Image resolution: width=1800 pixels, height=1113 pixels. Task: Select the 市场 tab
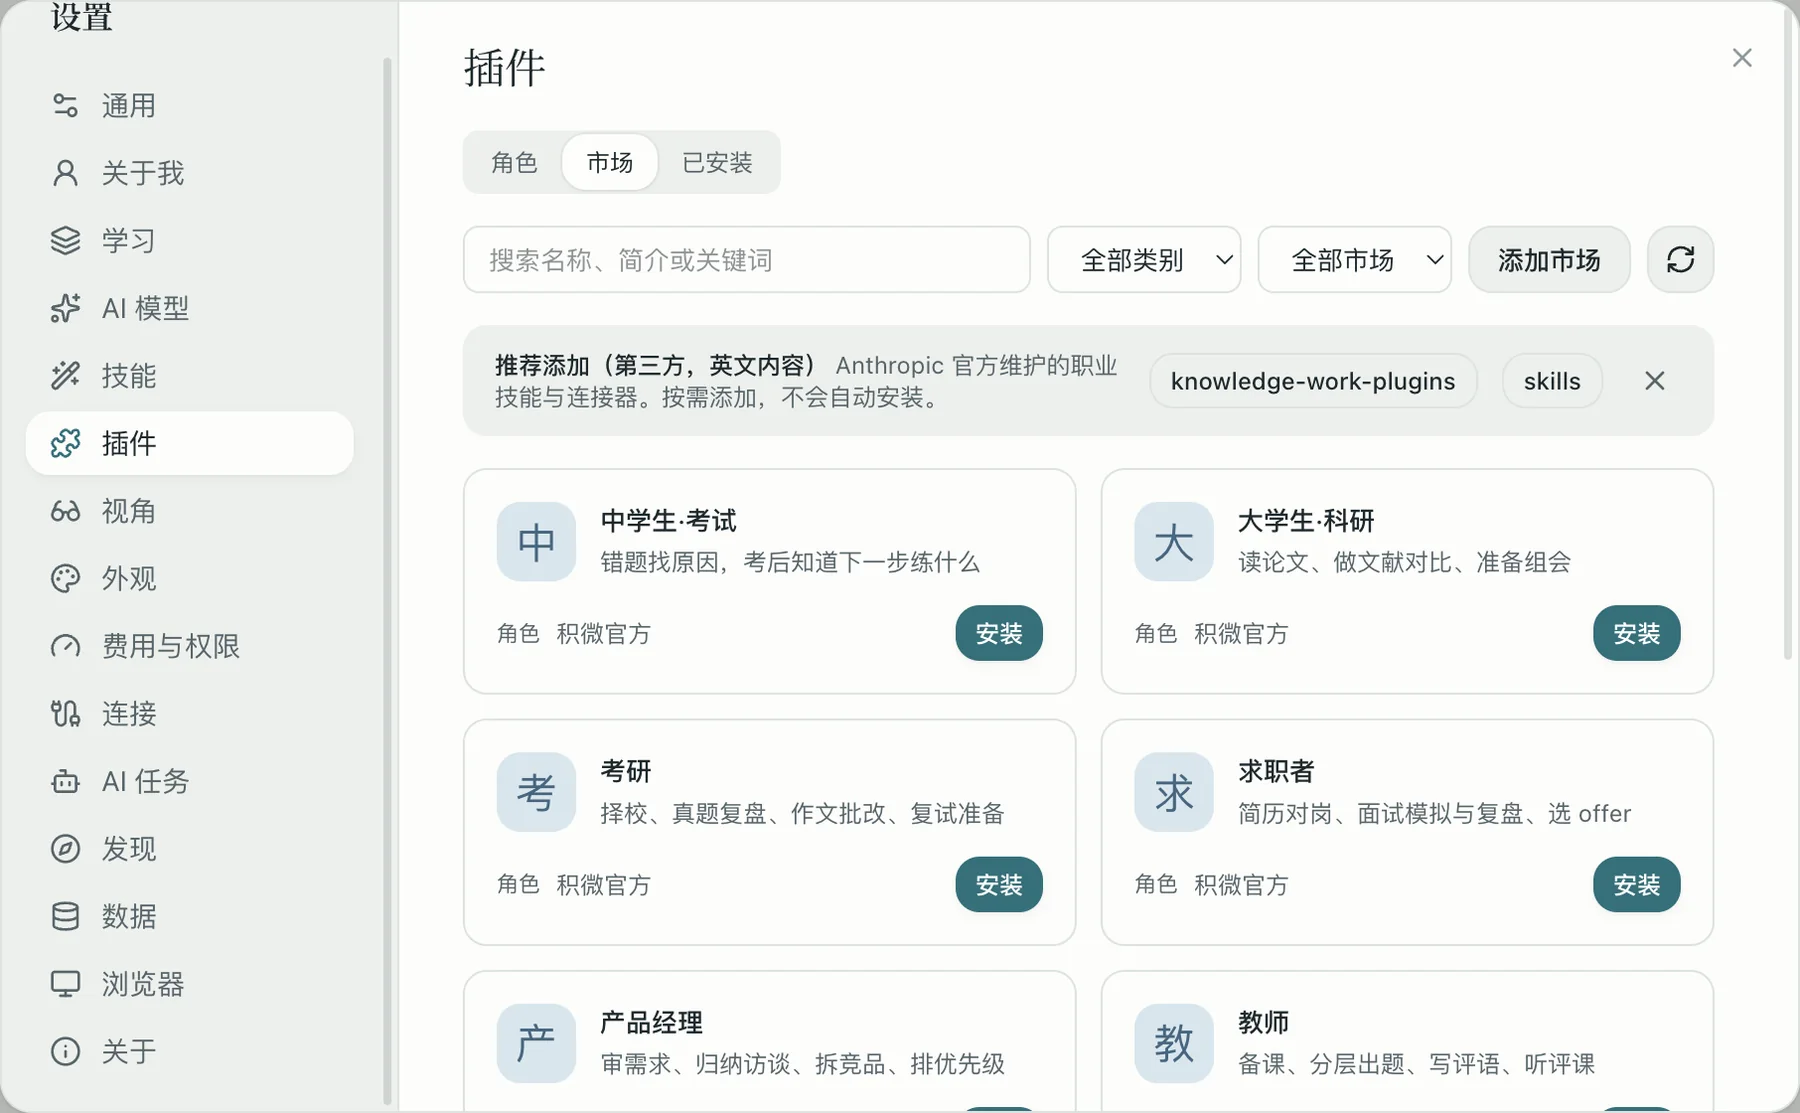tap(610, 162)
